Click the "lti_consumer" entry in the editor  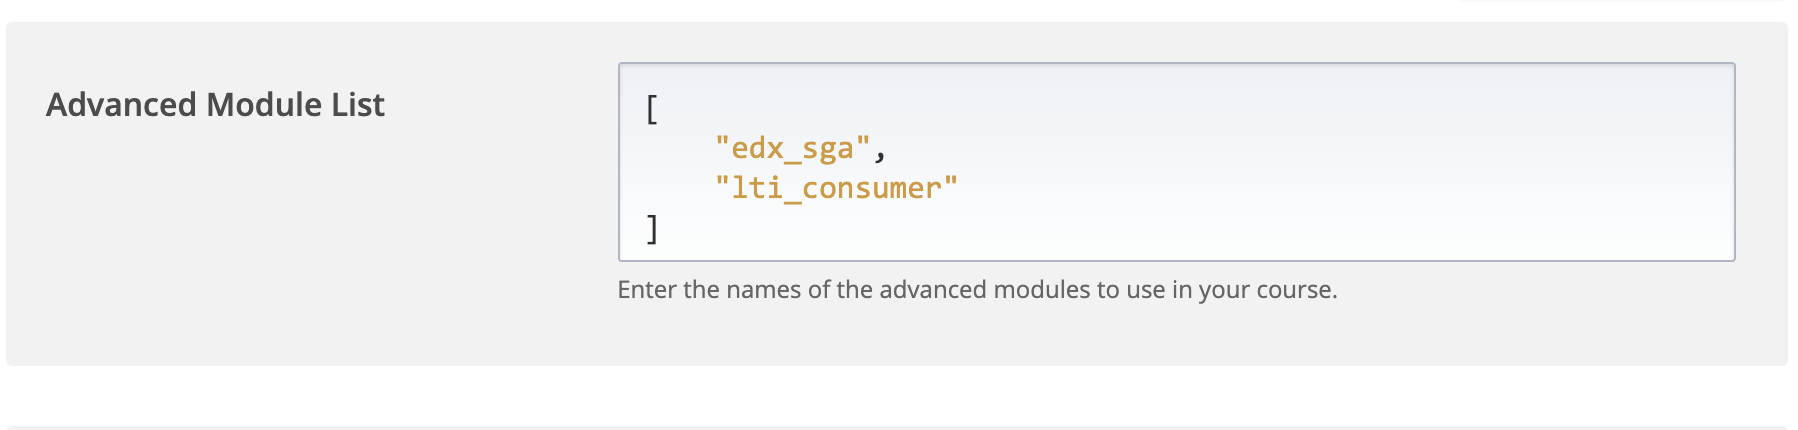[x=836, y=189]
